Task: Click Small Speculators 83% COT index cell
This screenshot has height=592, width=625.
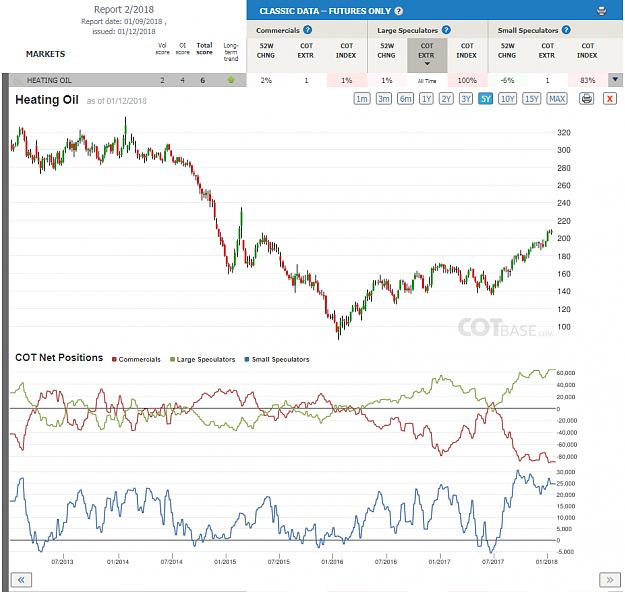Action: click(588, 80)
